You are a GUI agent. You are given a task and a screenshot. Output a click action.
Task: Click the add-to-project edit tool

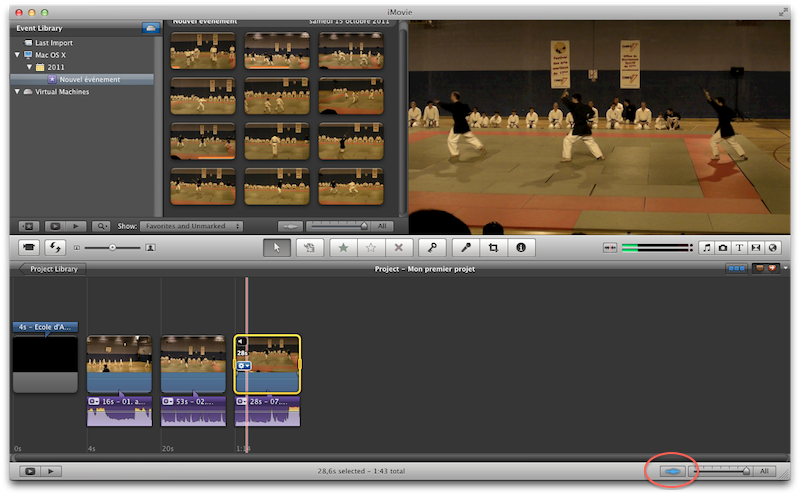coord(309,248)
